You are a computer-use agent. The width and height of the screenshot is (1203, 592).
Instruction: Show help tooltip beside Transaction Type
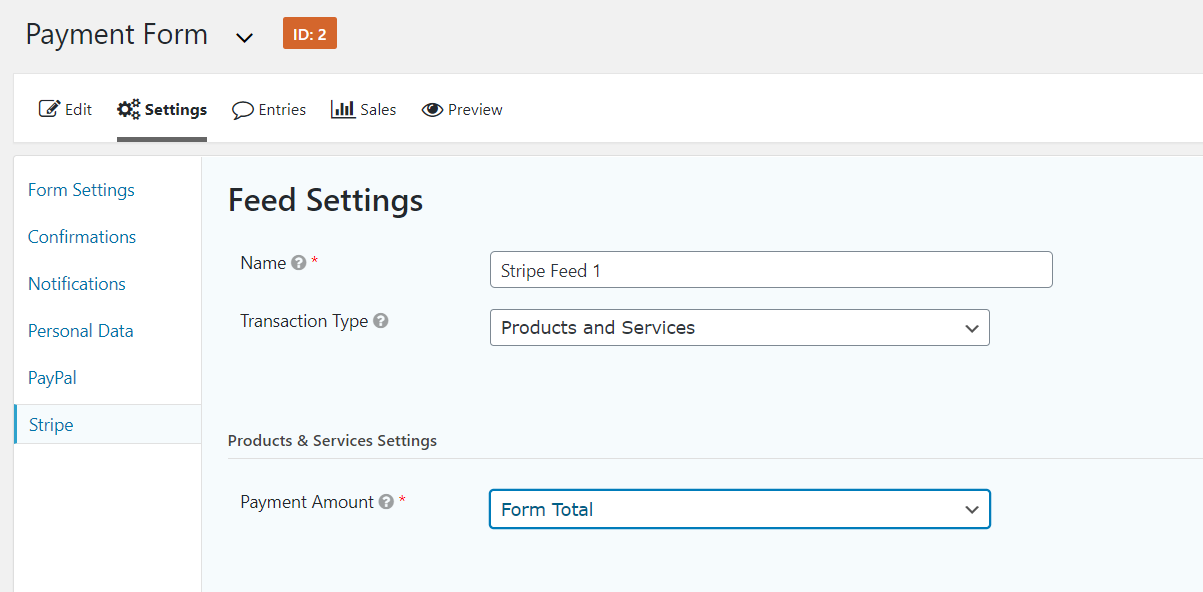[x=380, y=321]
